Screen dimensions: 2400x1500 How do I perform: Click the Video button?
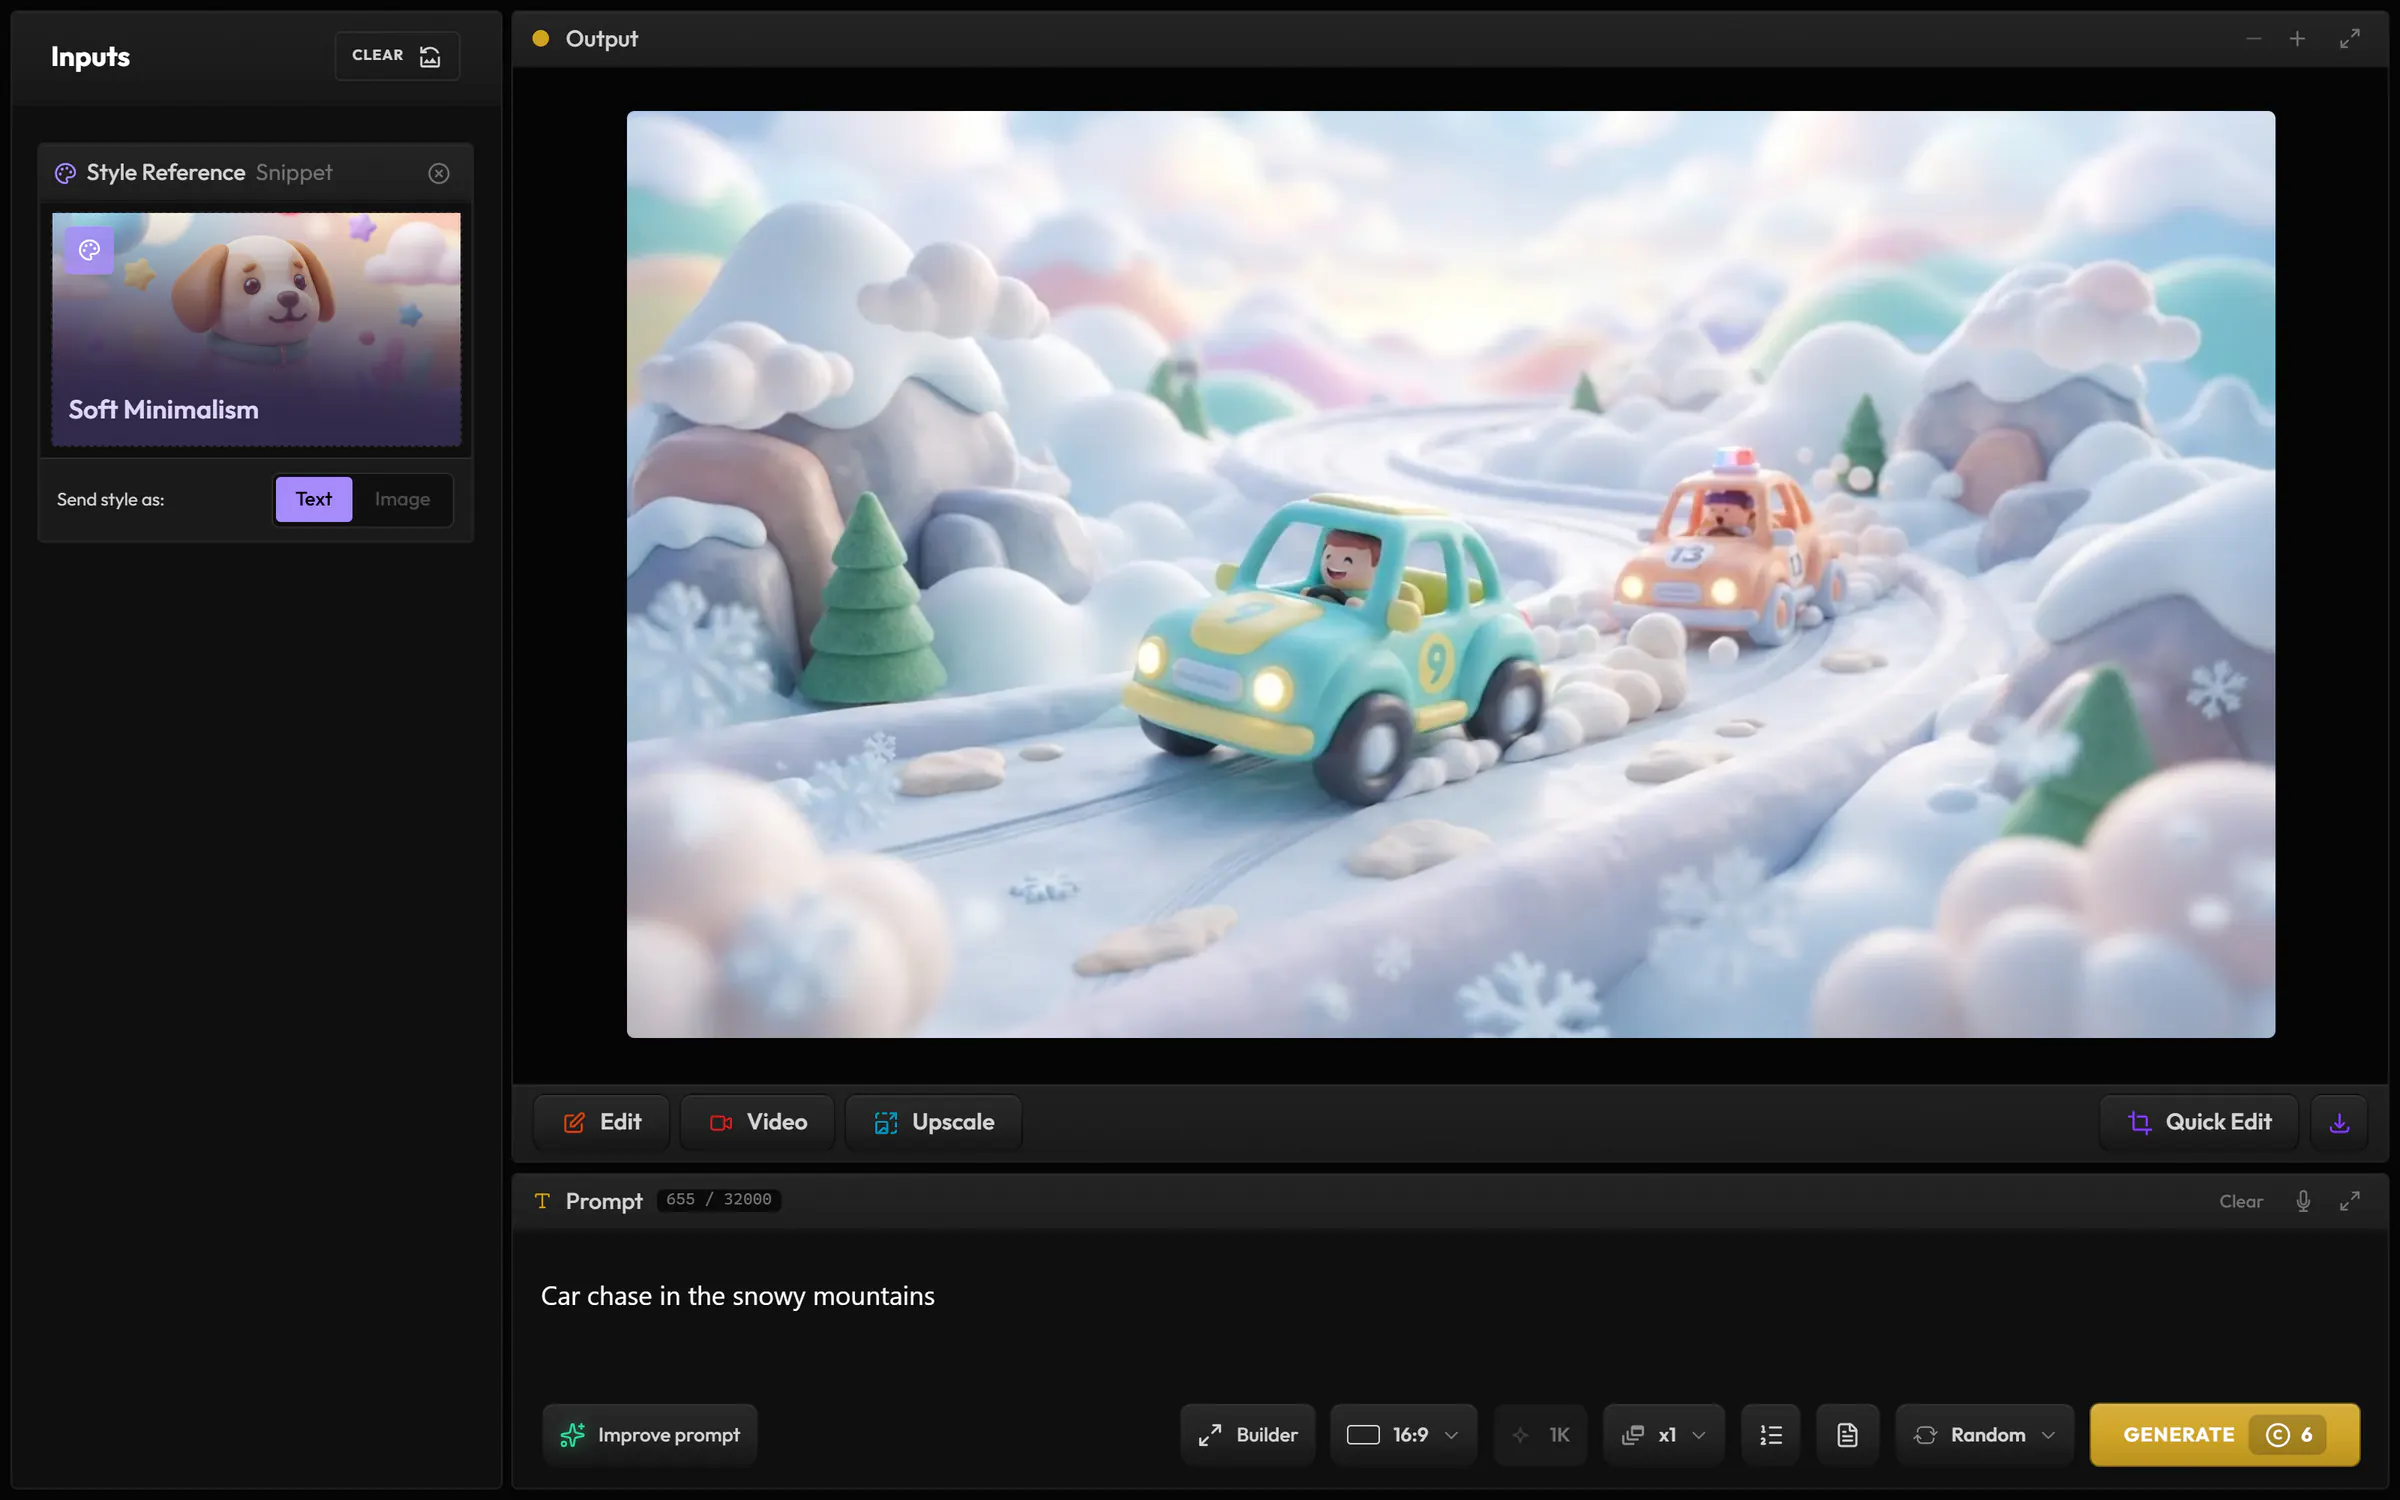pos(757,1122)
